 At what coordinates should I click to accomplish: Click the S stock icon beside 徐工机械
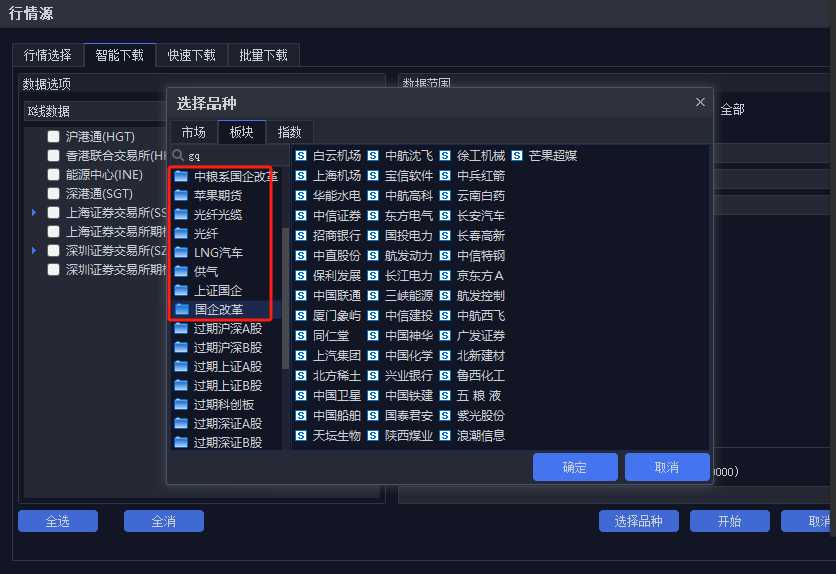click(x=445, y=156)
